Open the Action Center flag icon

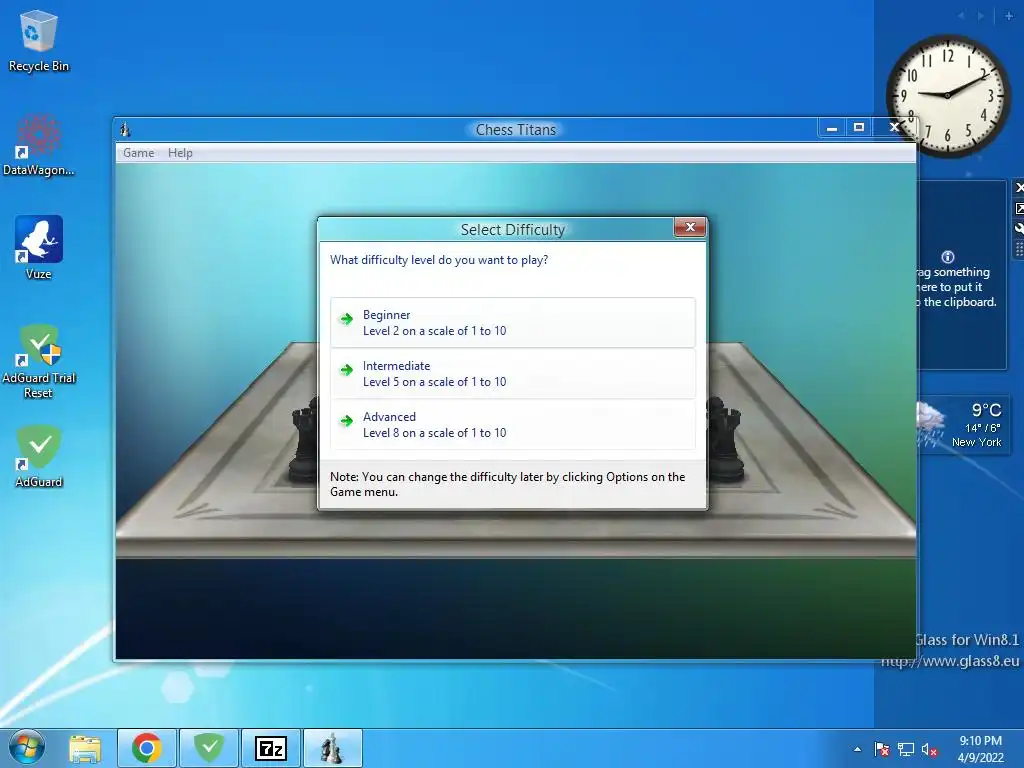[882, 749]
